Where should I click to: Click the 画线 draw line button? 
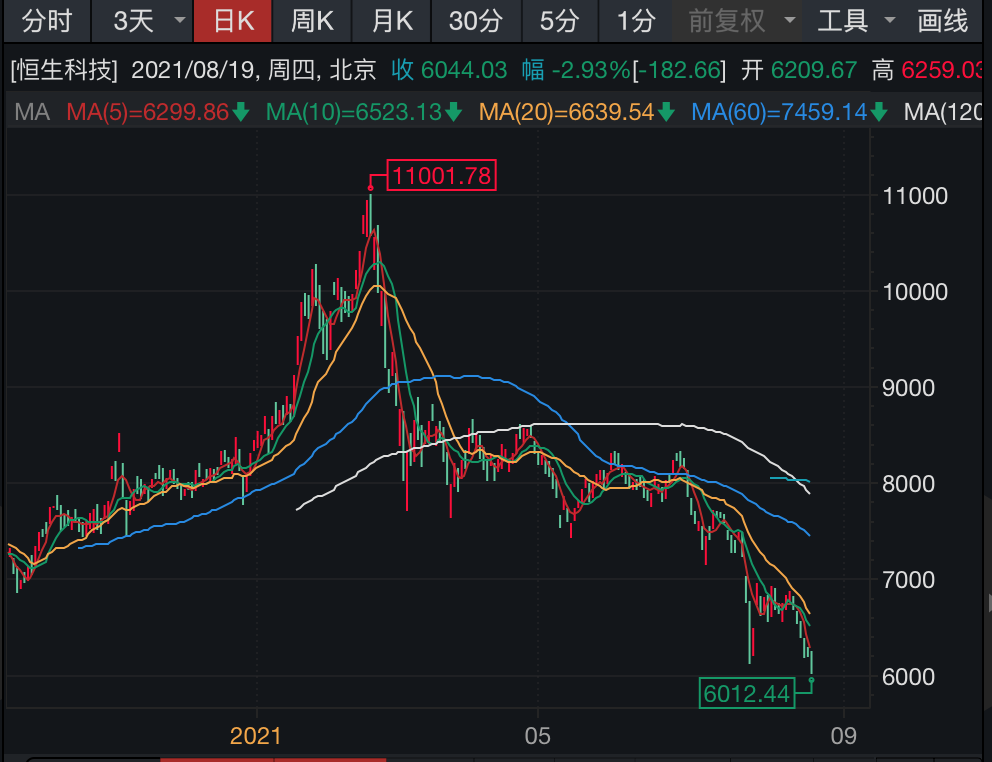(x=943, y=21)
